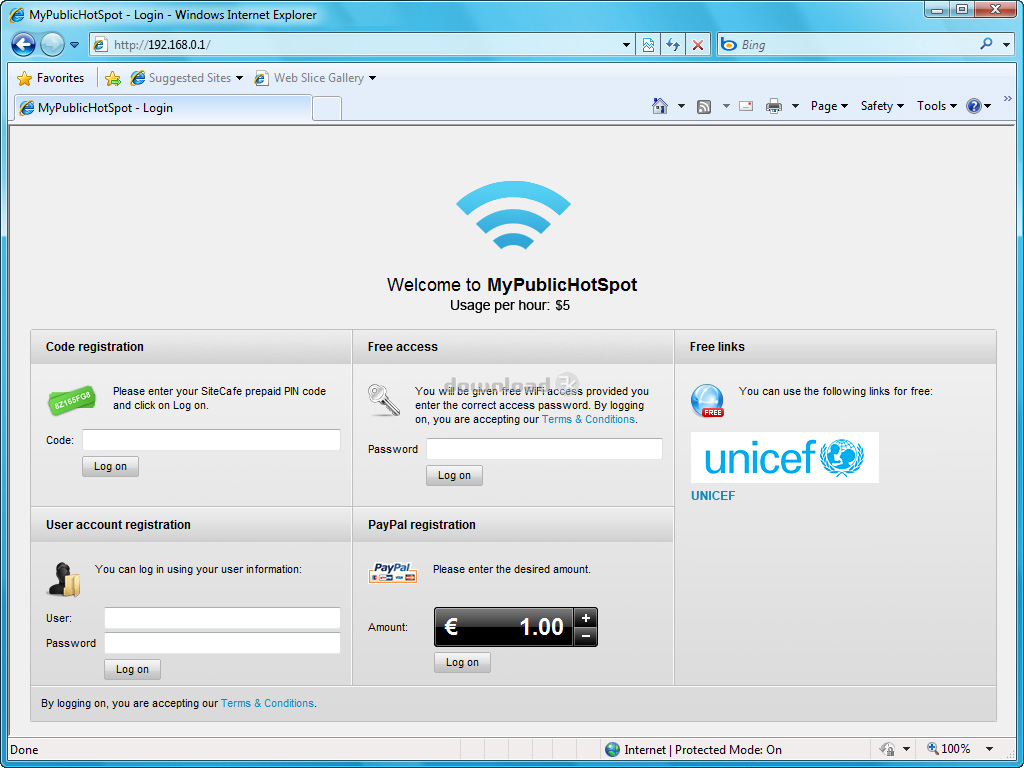Click the User input field
The image size is (1024, 768).
pyautogui.click(x=222, y=618)
